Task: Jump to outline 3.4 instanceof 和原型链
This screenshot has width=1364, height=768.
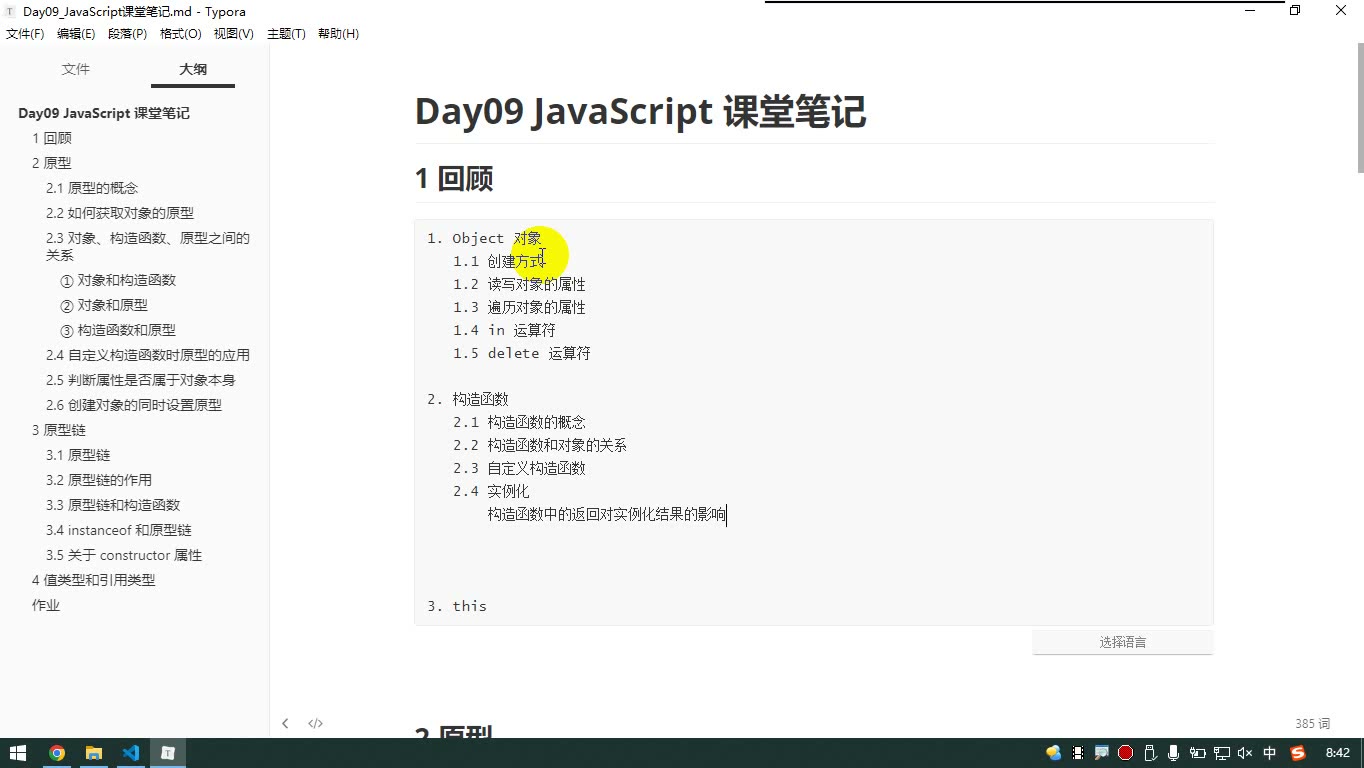Action: click(x=119, y=530)
